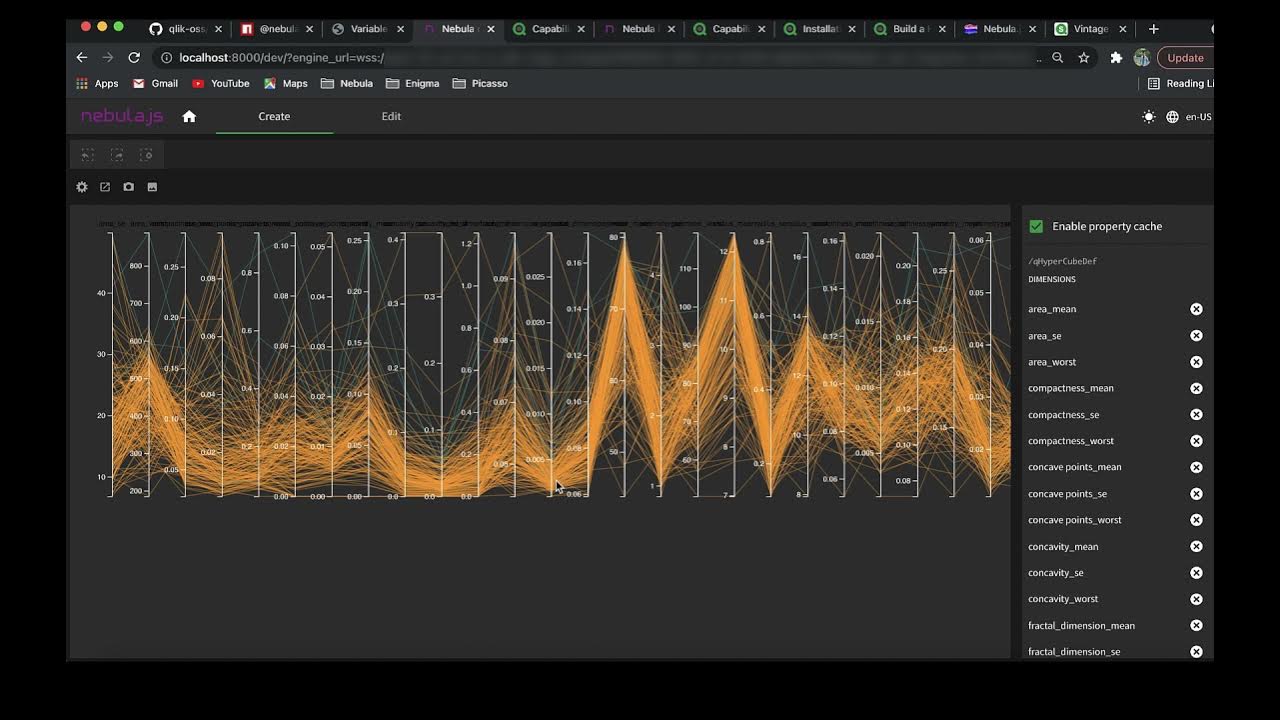Go forward in the browser
Viewport: 1280px width, 720px height.
[x=108, y=58]
